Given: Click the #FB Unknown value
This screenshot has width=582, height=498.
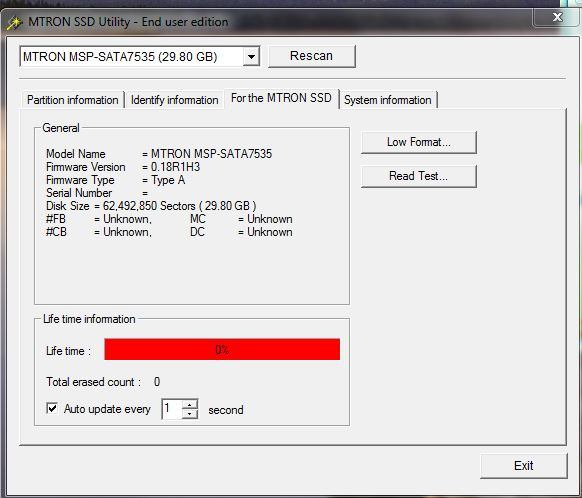Looking at the screenshot, I should pyautogui.click(x=127, y=219).
